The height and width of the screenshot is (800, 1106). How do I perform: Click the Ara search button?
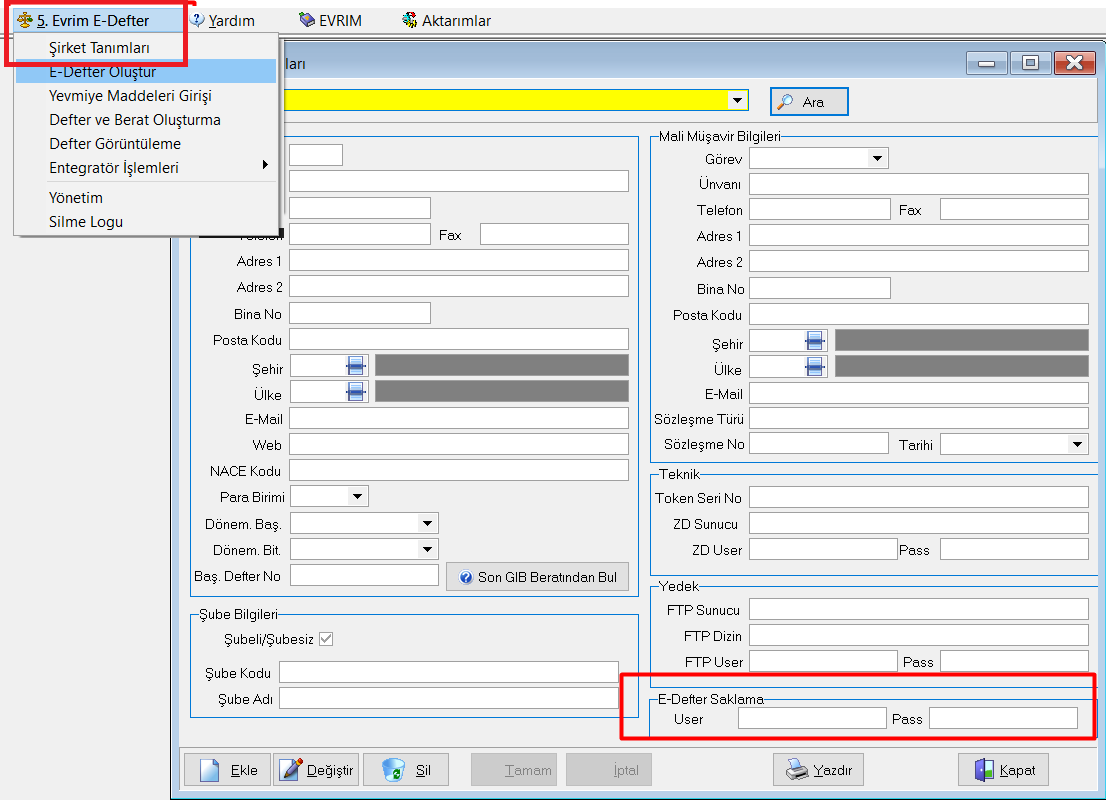pyautogui.click(x=809, y=102)
